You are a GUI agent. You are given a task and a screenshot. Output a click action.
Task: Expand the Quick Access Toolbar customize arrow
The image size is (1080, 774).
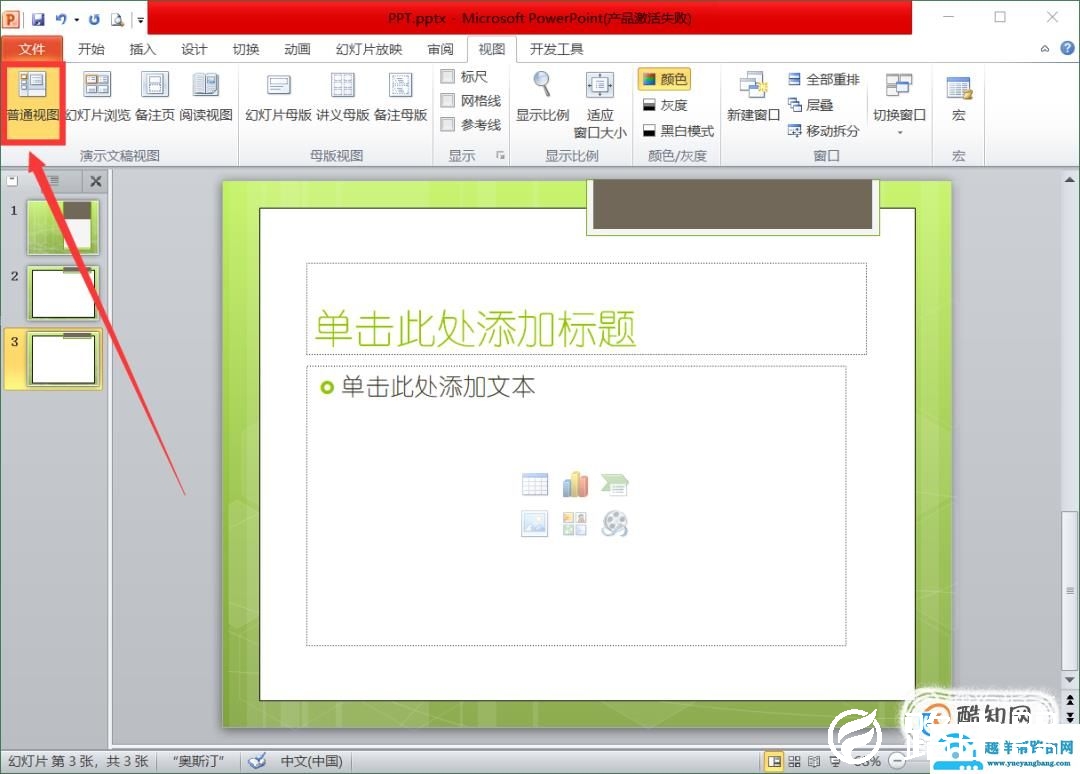coord(140,19)
